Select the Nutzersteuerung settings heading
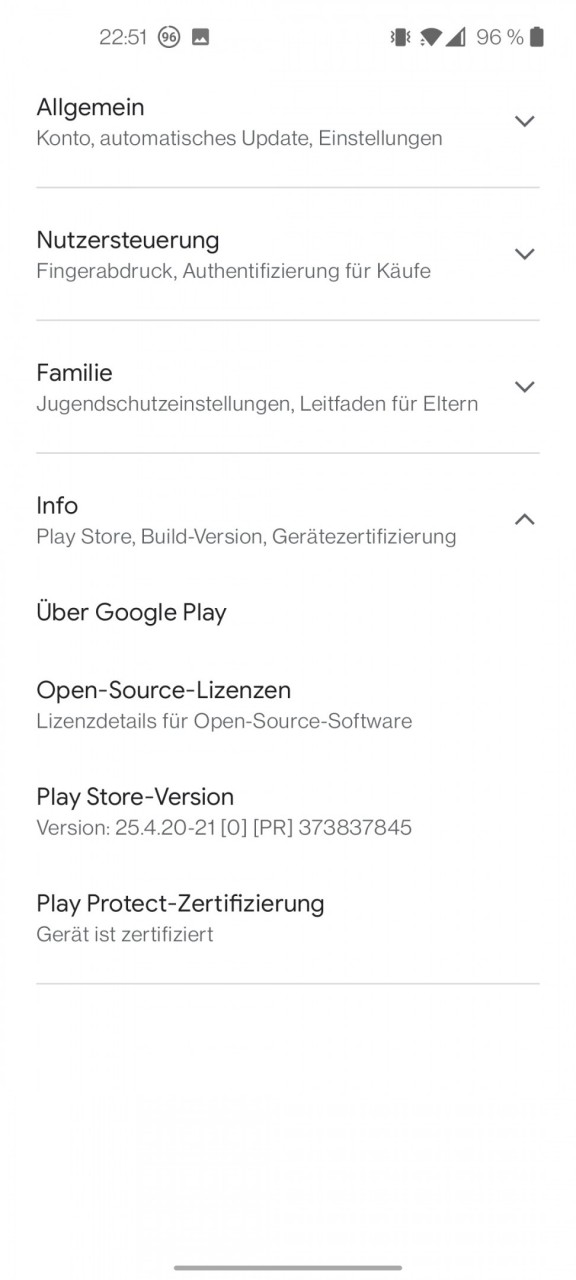The width and height of the screenshot is (576, 1280). [128, 240]
